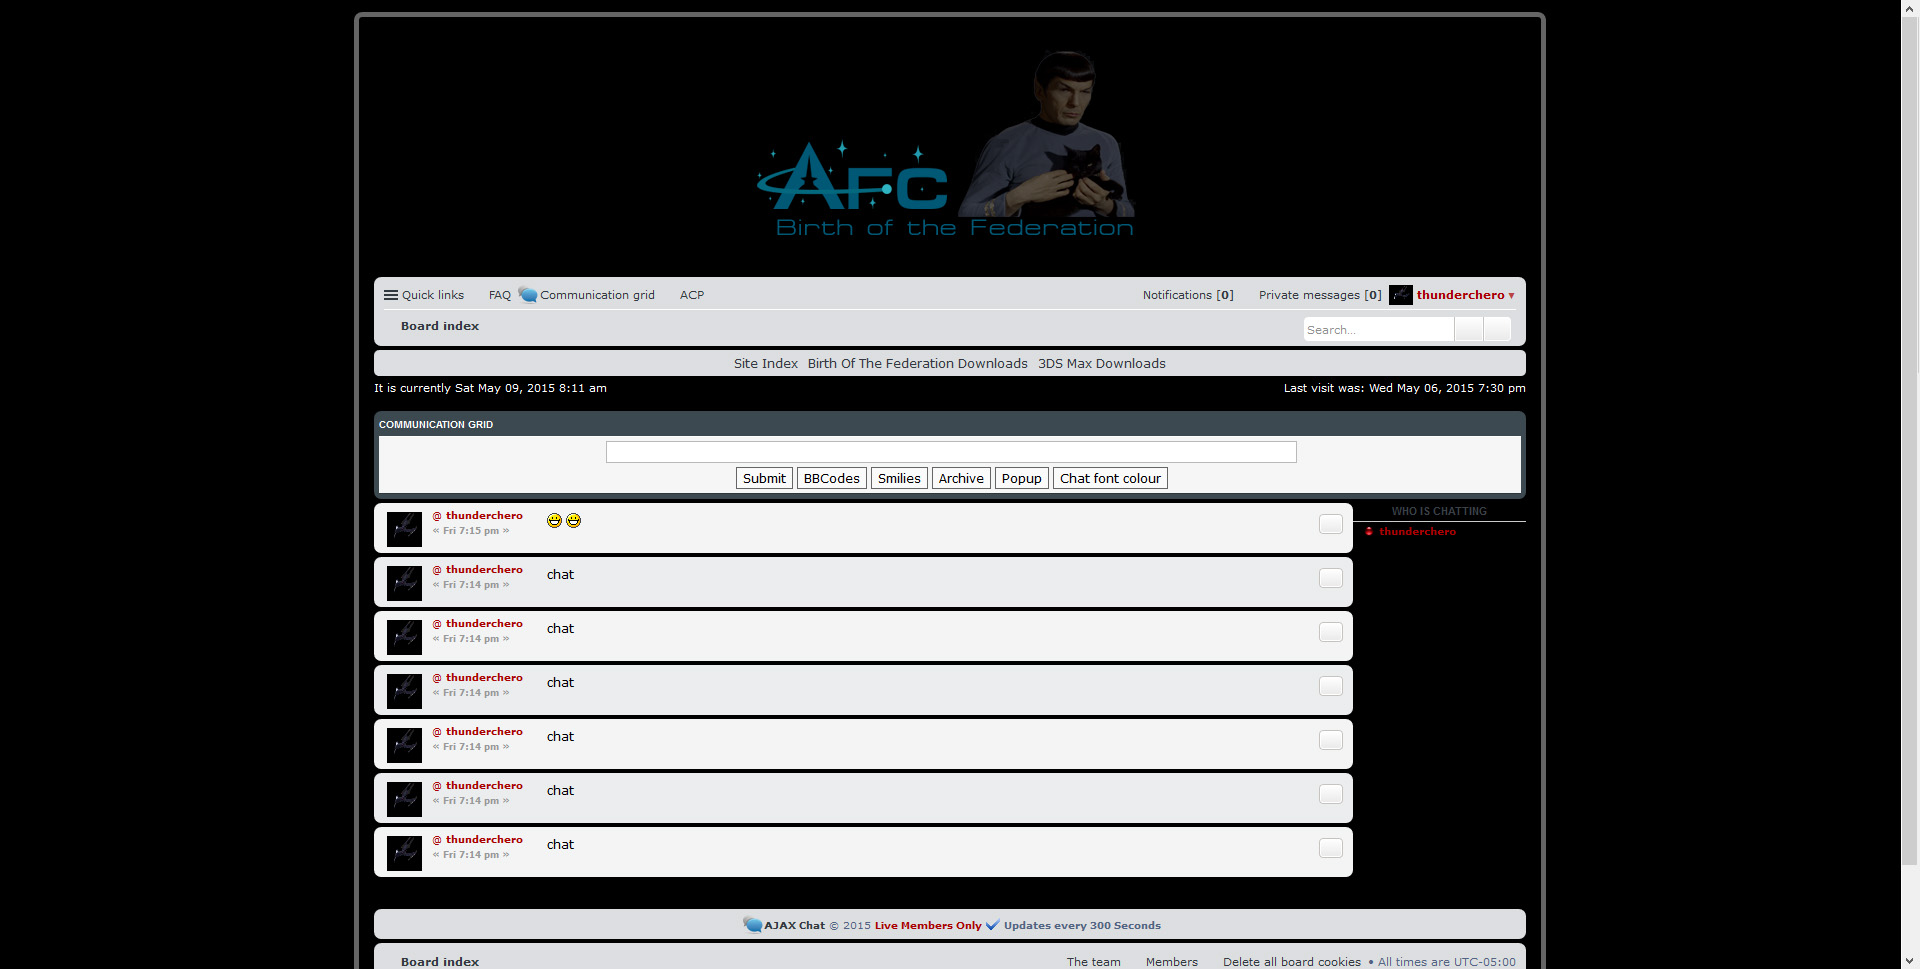Click the second grinning smiley in the 7:15 message
The image size is (1920, 969).
click(573, 520)
